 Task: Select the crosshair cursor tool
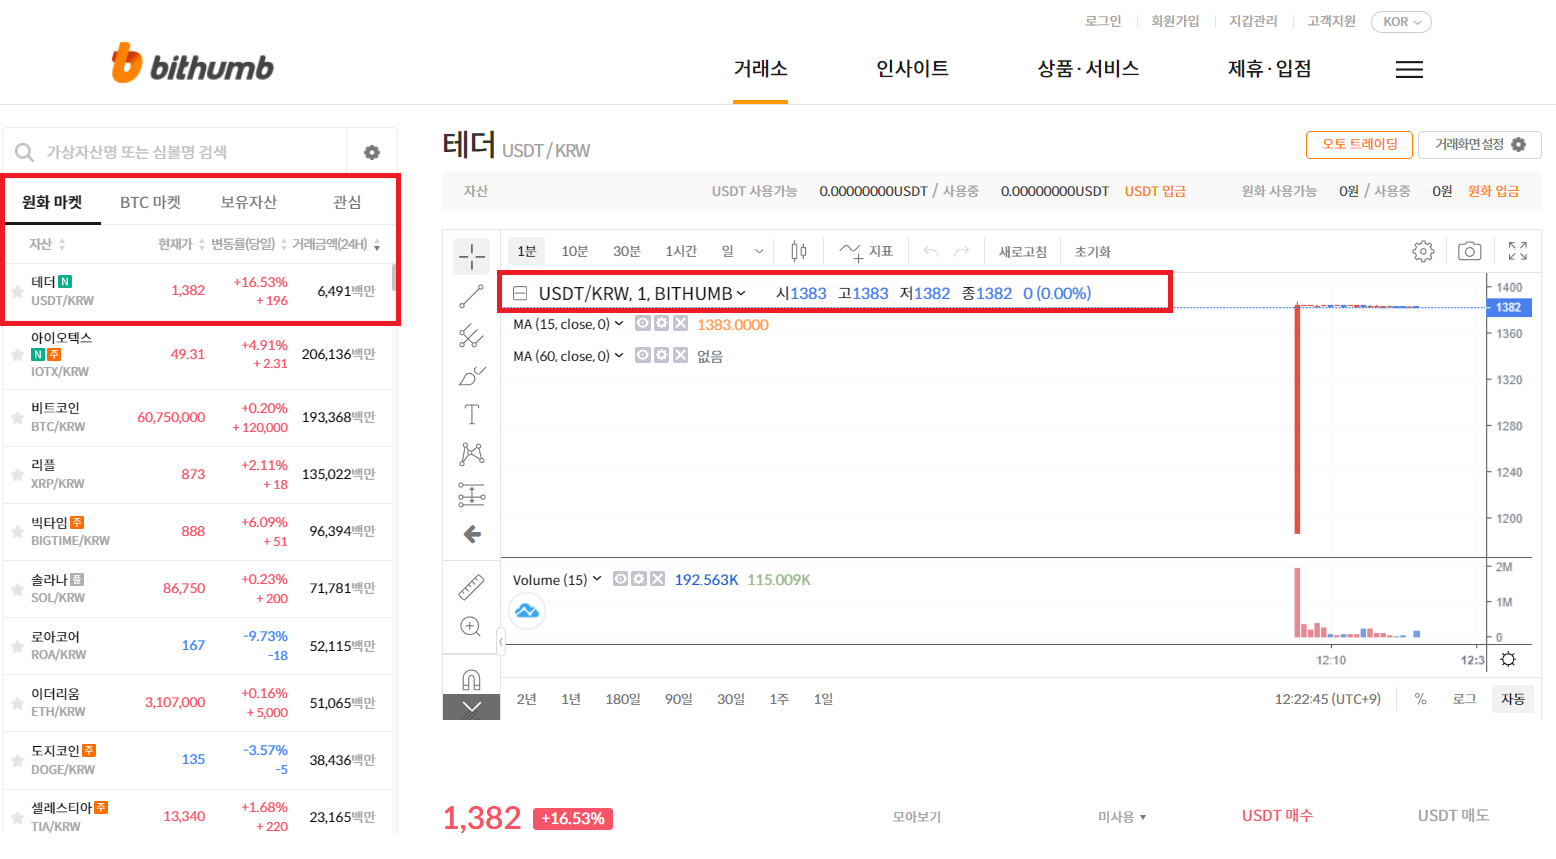[x=471, y=256]
